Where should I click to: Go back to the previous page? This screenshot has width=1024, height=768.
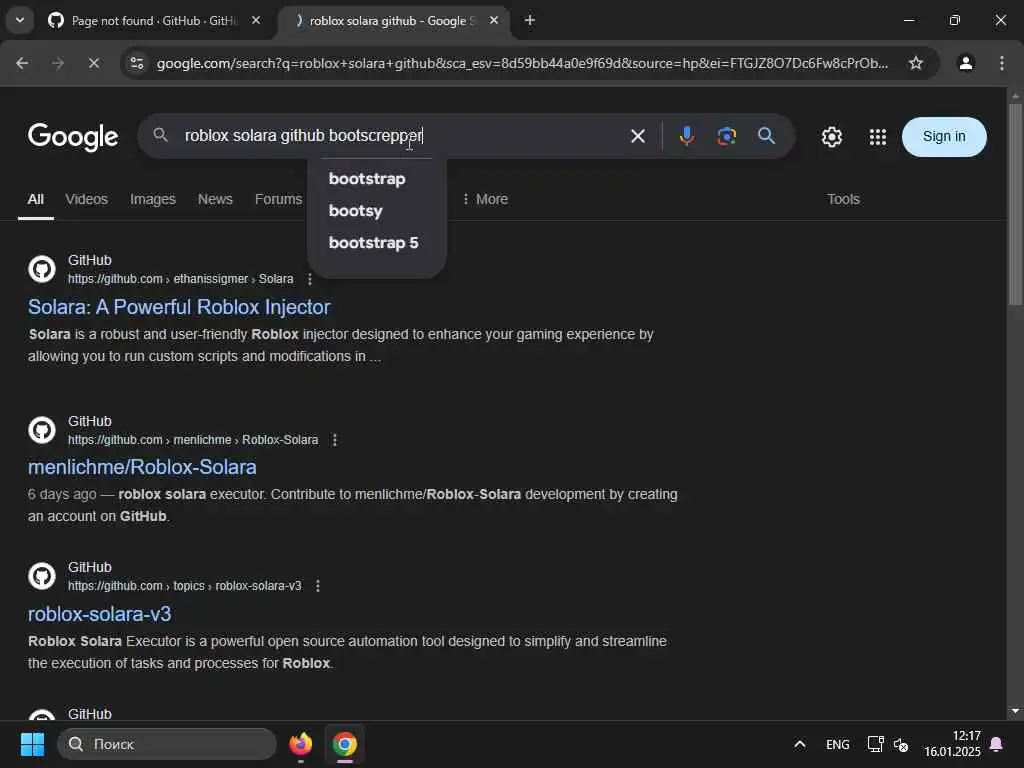coord(22,63)
